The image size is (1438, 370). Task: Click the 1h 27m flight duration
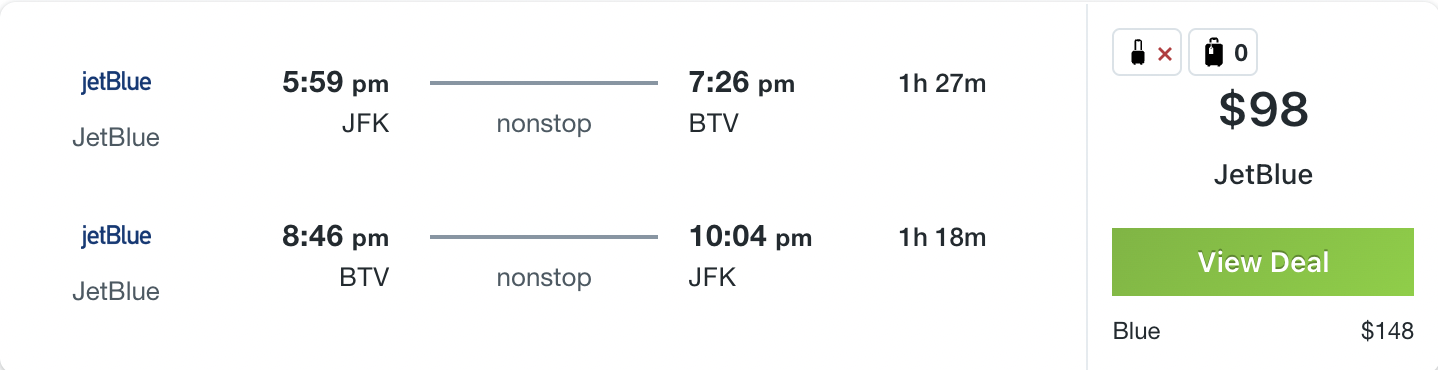coord(942,84)
